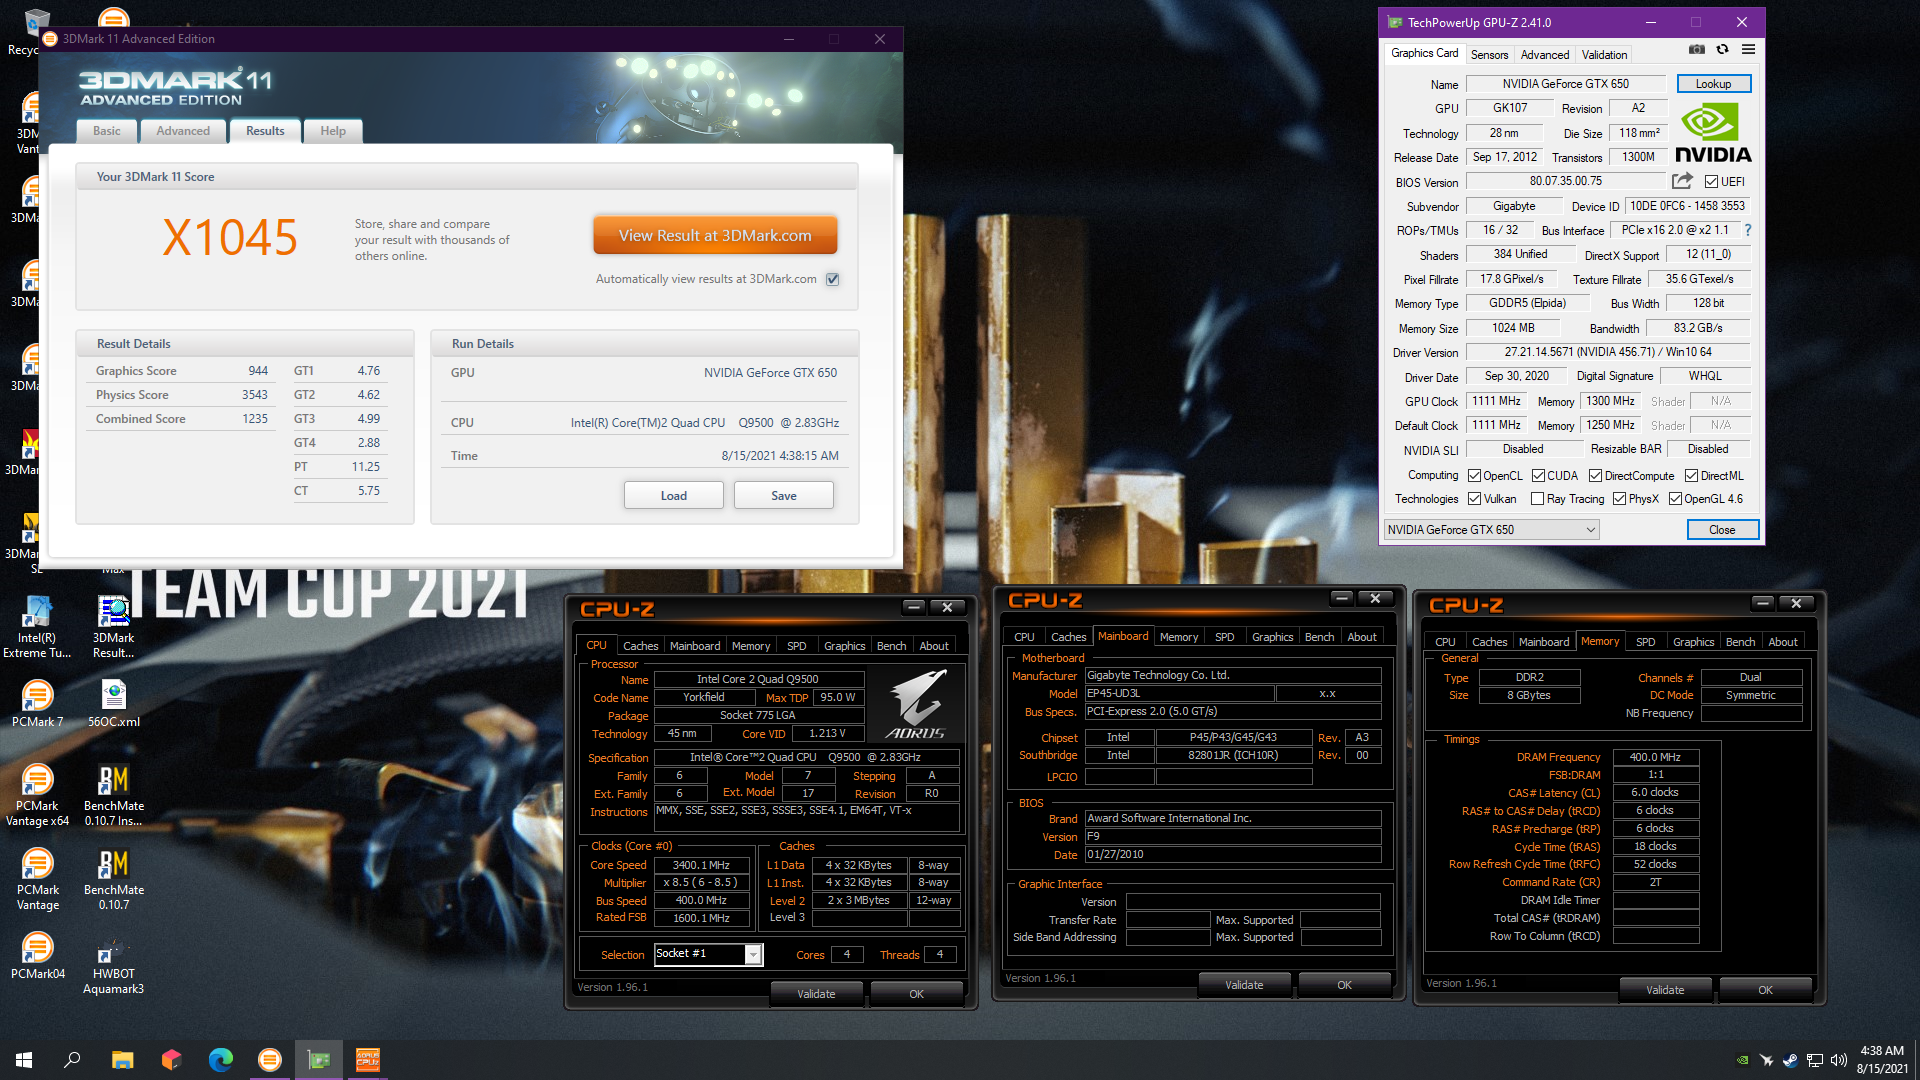Toggle the UEFI checkbox in GPU-Z
This screenshot has width=1920, height=1080.
pyautogui.click(x=1711, y=182)
